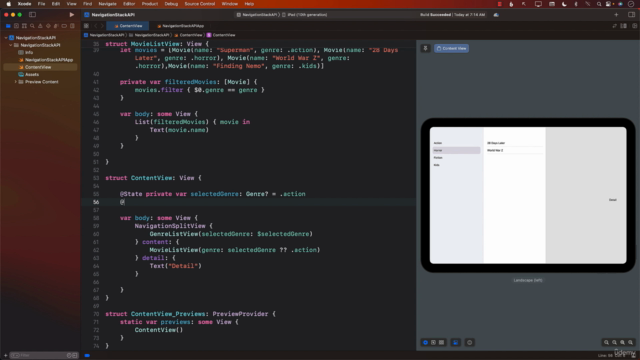Click the add file plus button
The width and height of the screenshot is (640, 360).
5,356
